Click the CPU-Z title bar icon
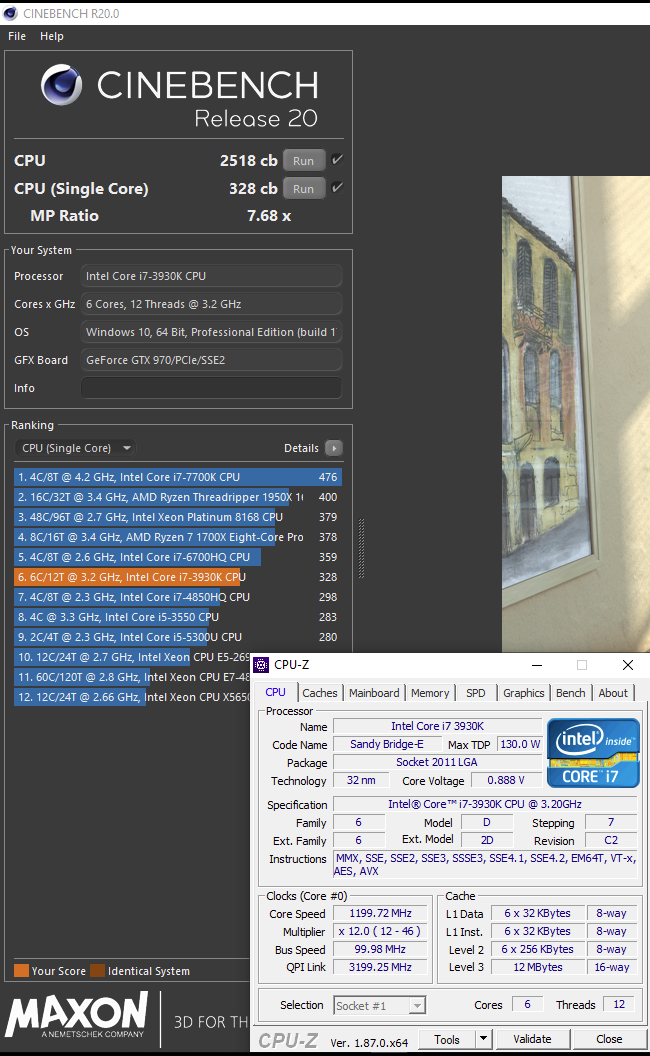 point(261,665)
